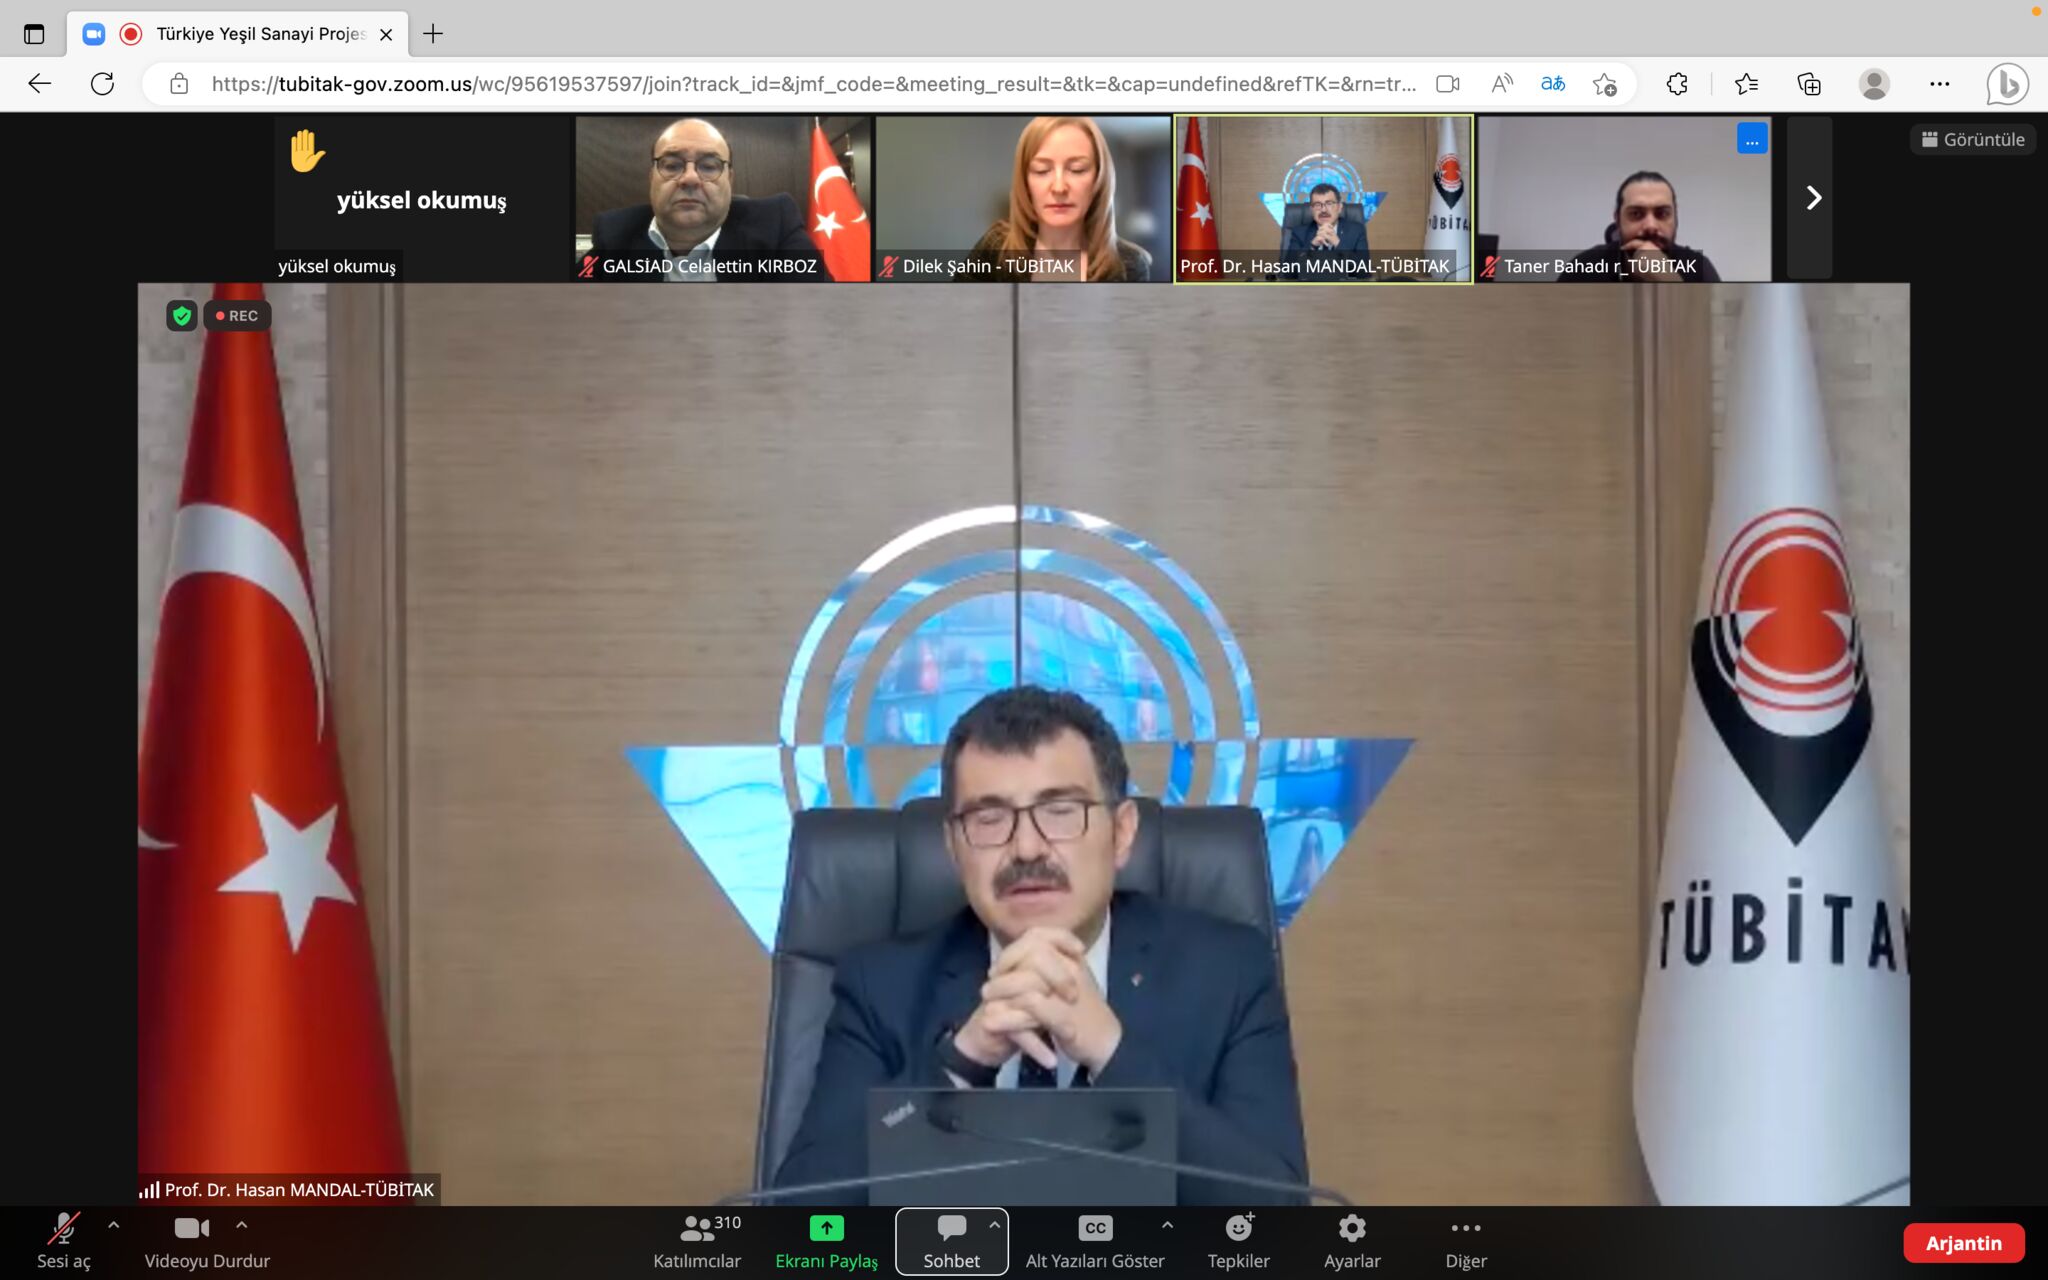The image size is (2048, 1280).
Task: Open Bing sidebar icon in browser toolbar
Action: [2009, 84]
